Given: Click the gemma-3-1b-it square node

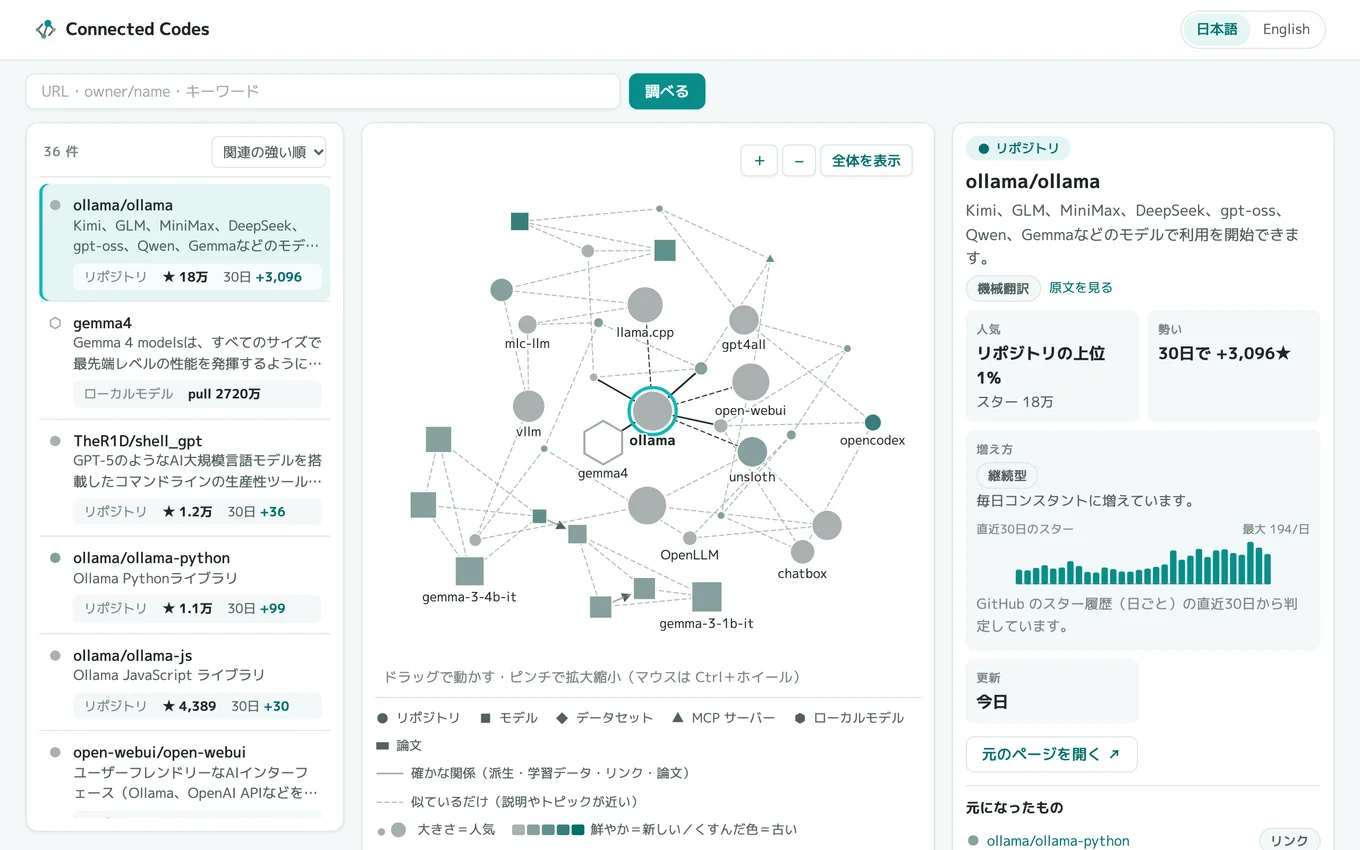Looking at the screenshot, I should click(707, 597).
